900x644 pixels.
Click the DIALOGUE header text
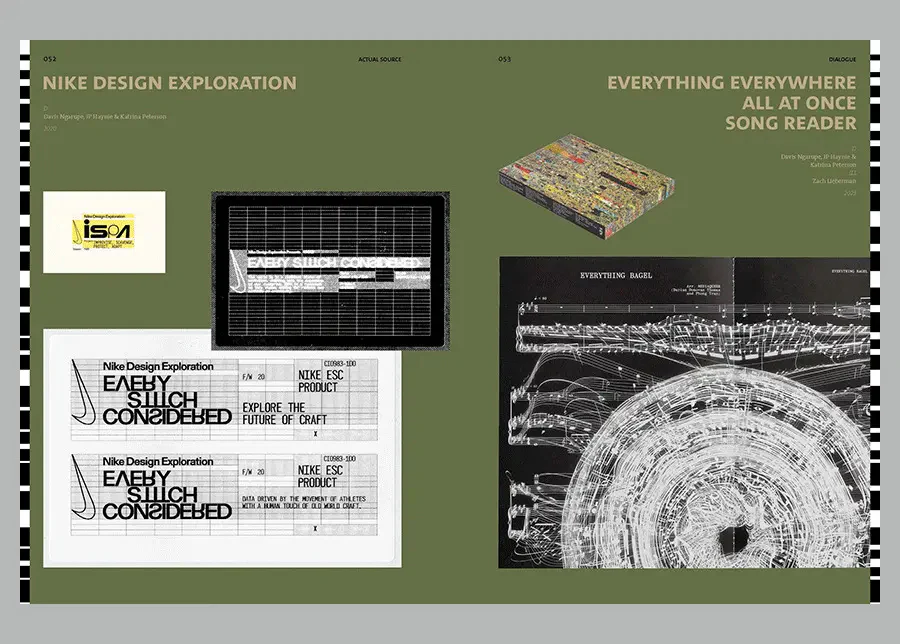[x=842, y=59]
